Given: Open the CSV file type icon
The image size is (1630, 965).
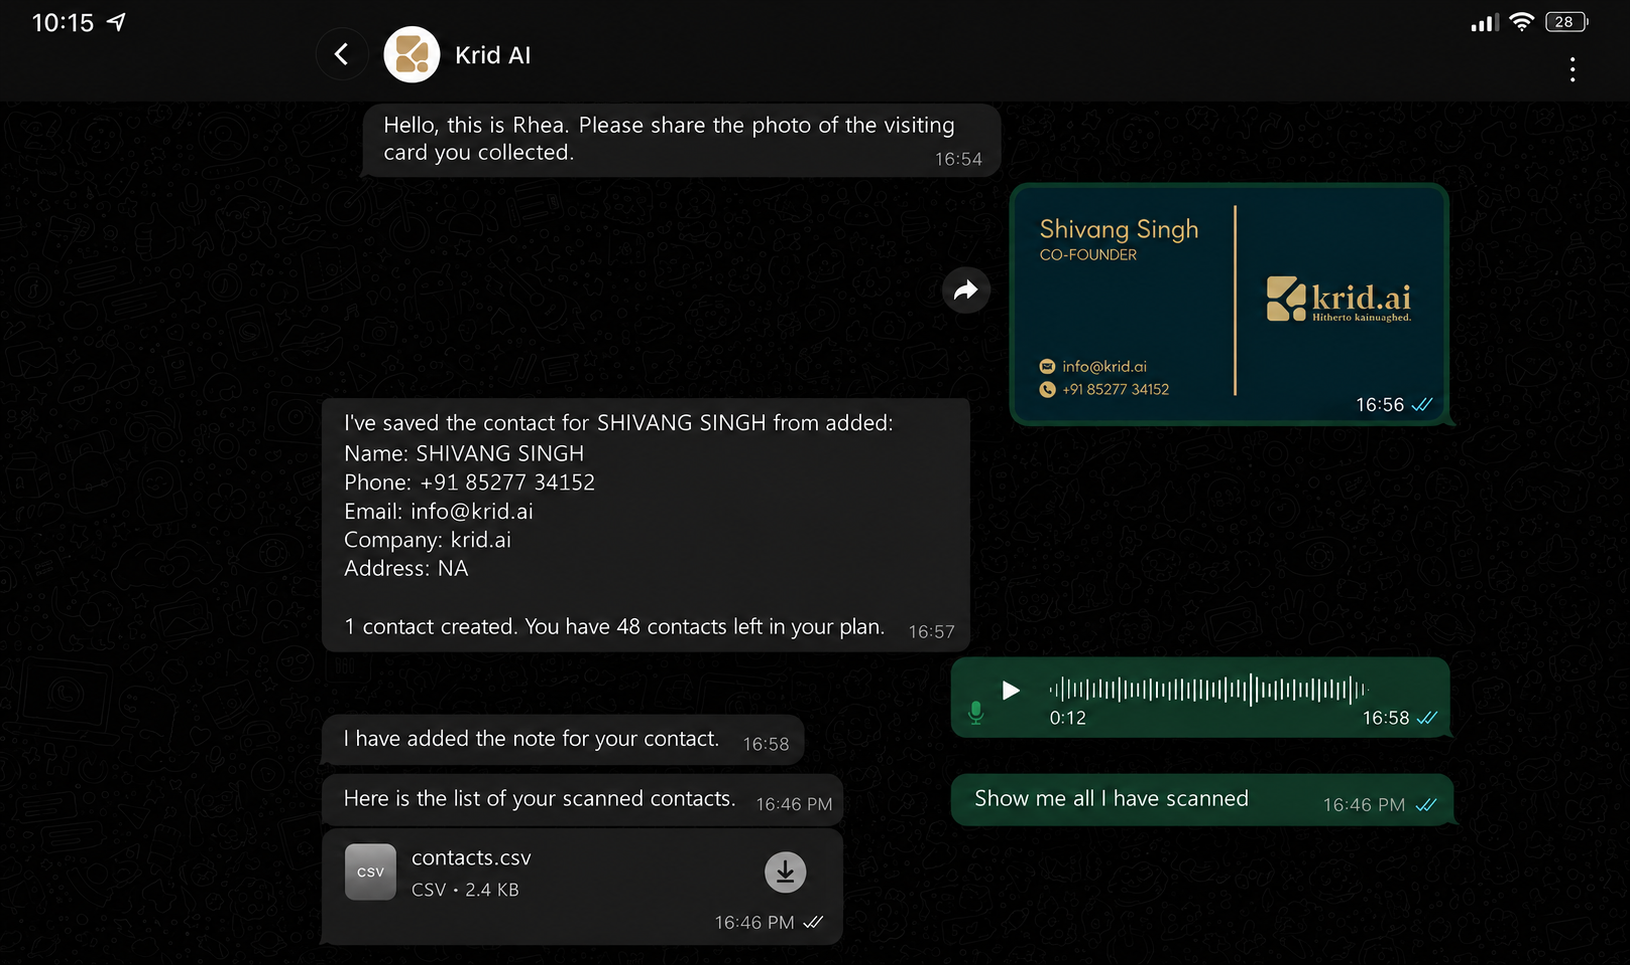Looking at the screenshot, I should 370,872.
